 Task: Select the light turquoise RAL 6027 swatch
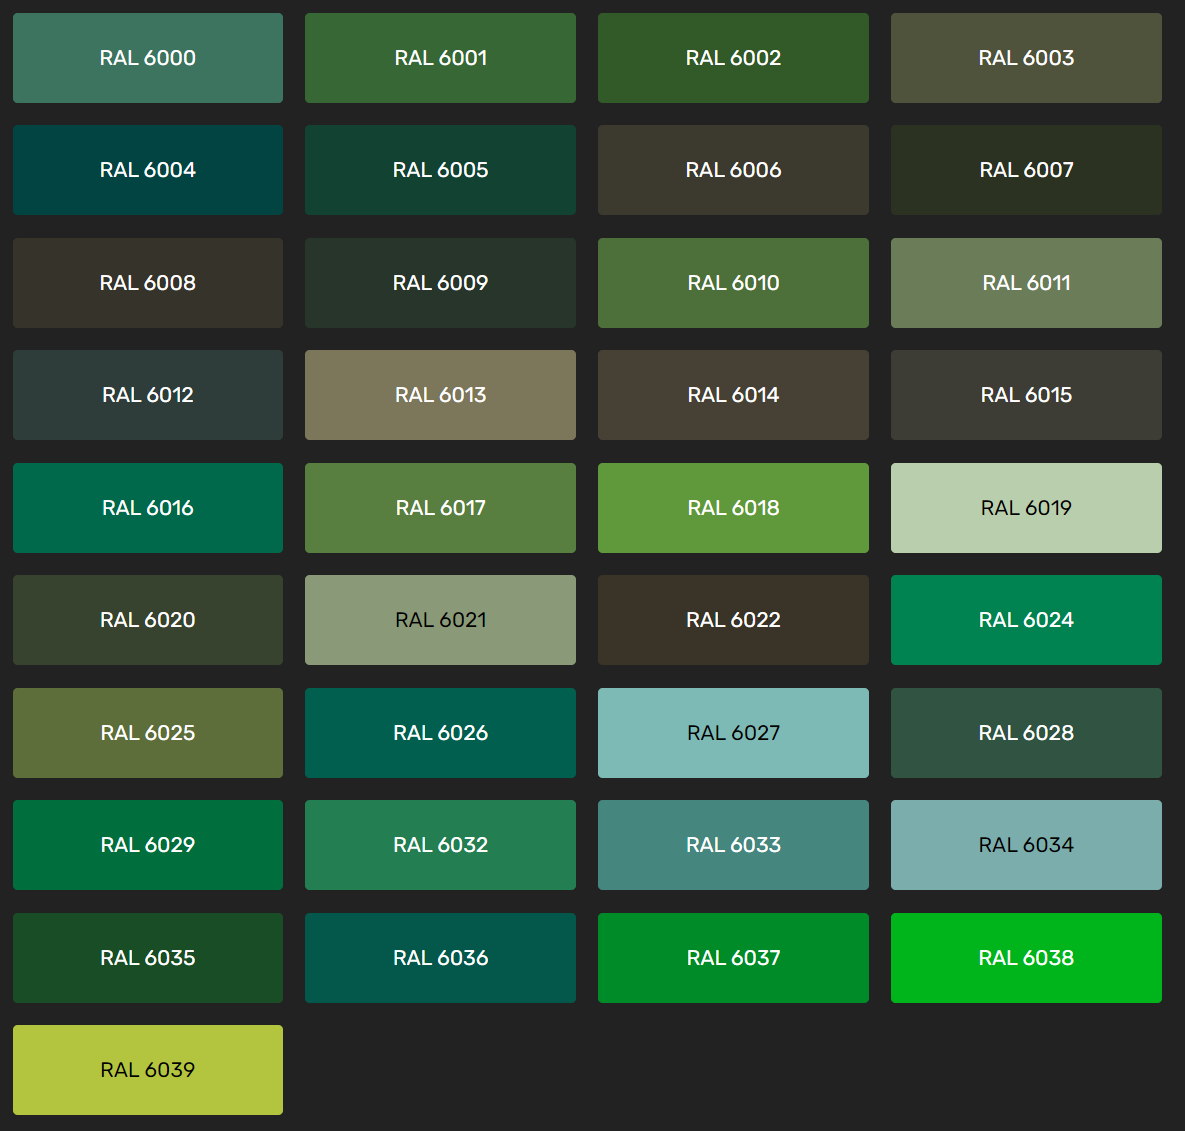coord(733,733)
